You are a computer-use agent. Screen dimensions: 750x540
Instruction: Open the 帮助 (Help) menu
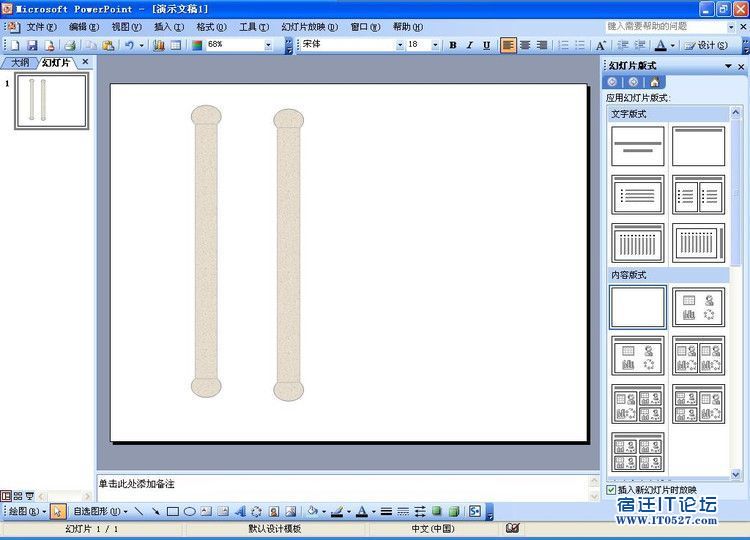pos(408,27)
